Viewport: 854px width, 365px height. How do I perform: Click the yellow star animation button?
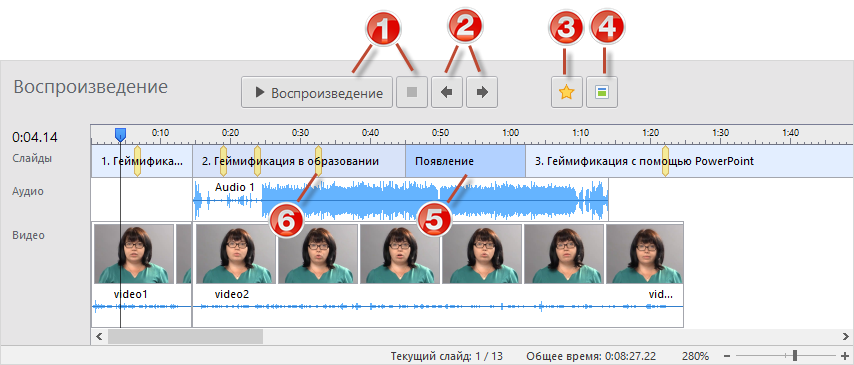567,93
